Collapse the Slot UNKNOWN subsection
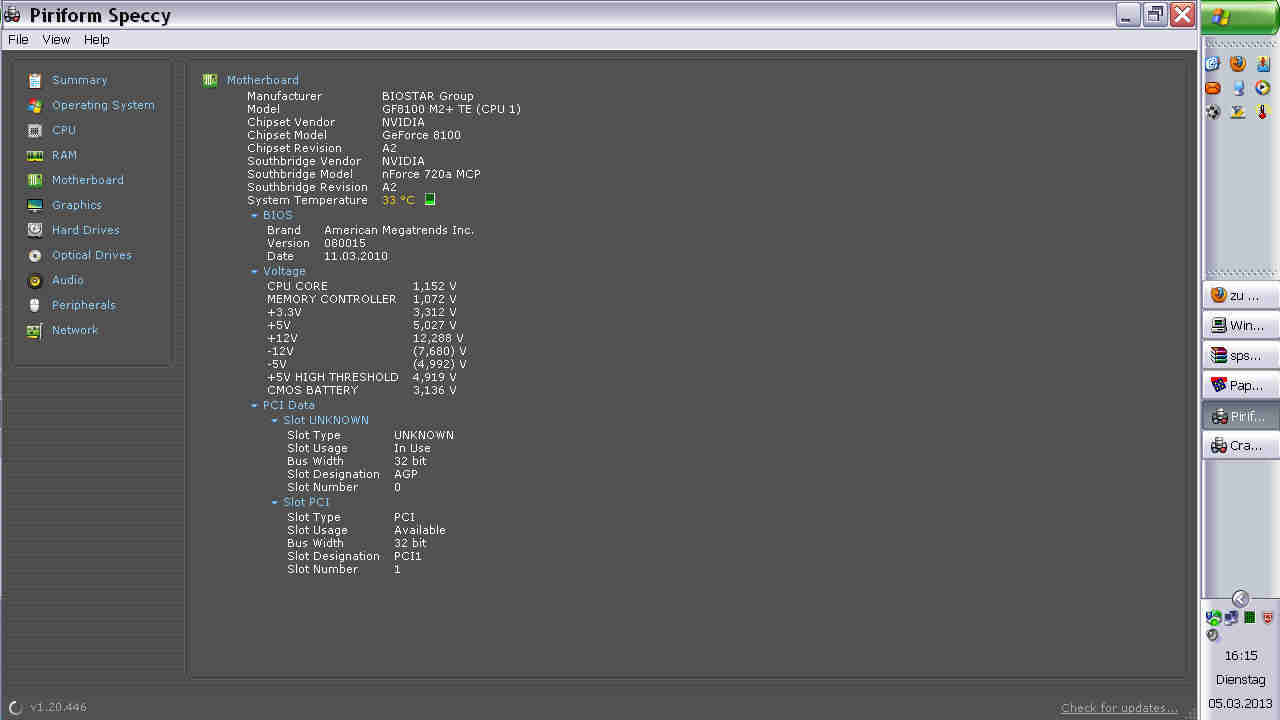 pyautogui.click(x=274, y=420)
